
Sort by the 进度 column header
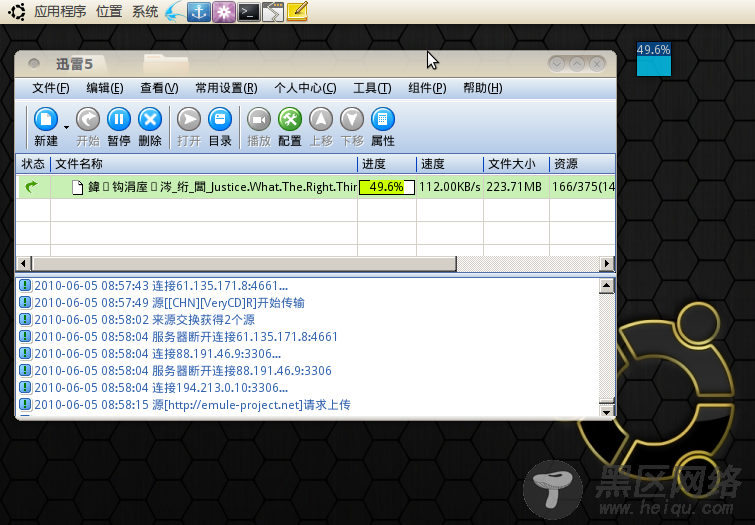tap(387, 164)
